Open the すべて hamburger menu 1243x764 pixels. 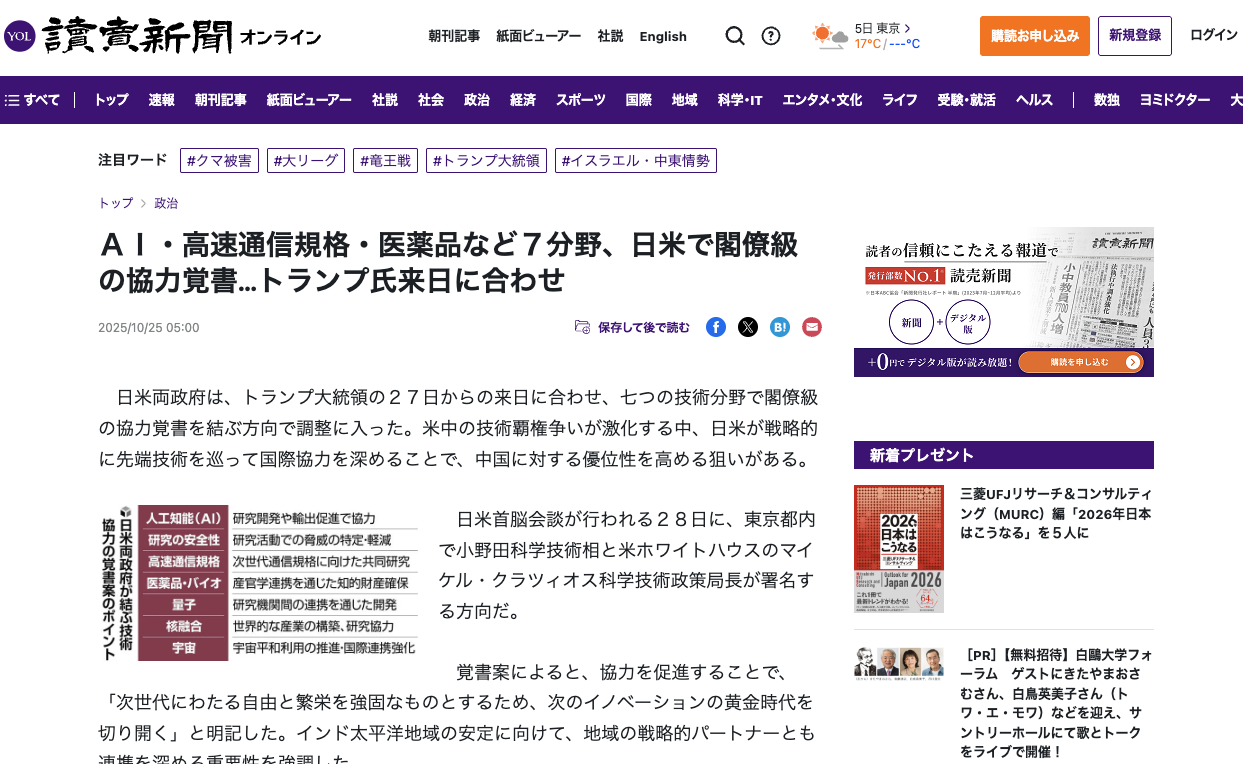point(33,100)
